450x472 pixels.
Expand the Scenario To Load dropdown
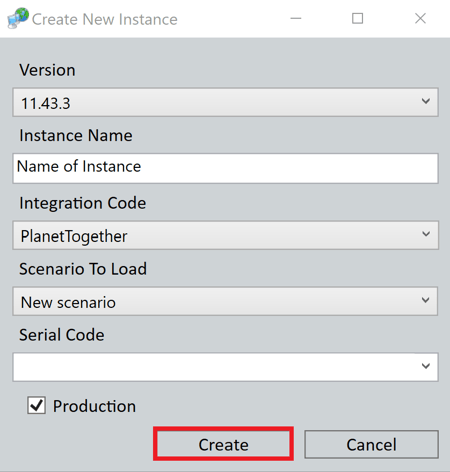coord(225,301)
